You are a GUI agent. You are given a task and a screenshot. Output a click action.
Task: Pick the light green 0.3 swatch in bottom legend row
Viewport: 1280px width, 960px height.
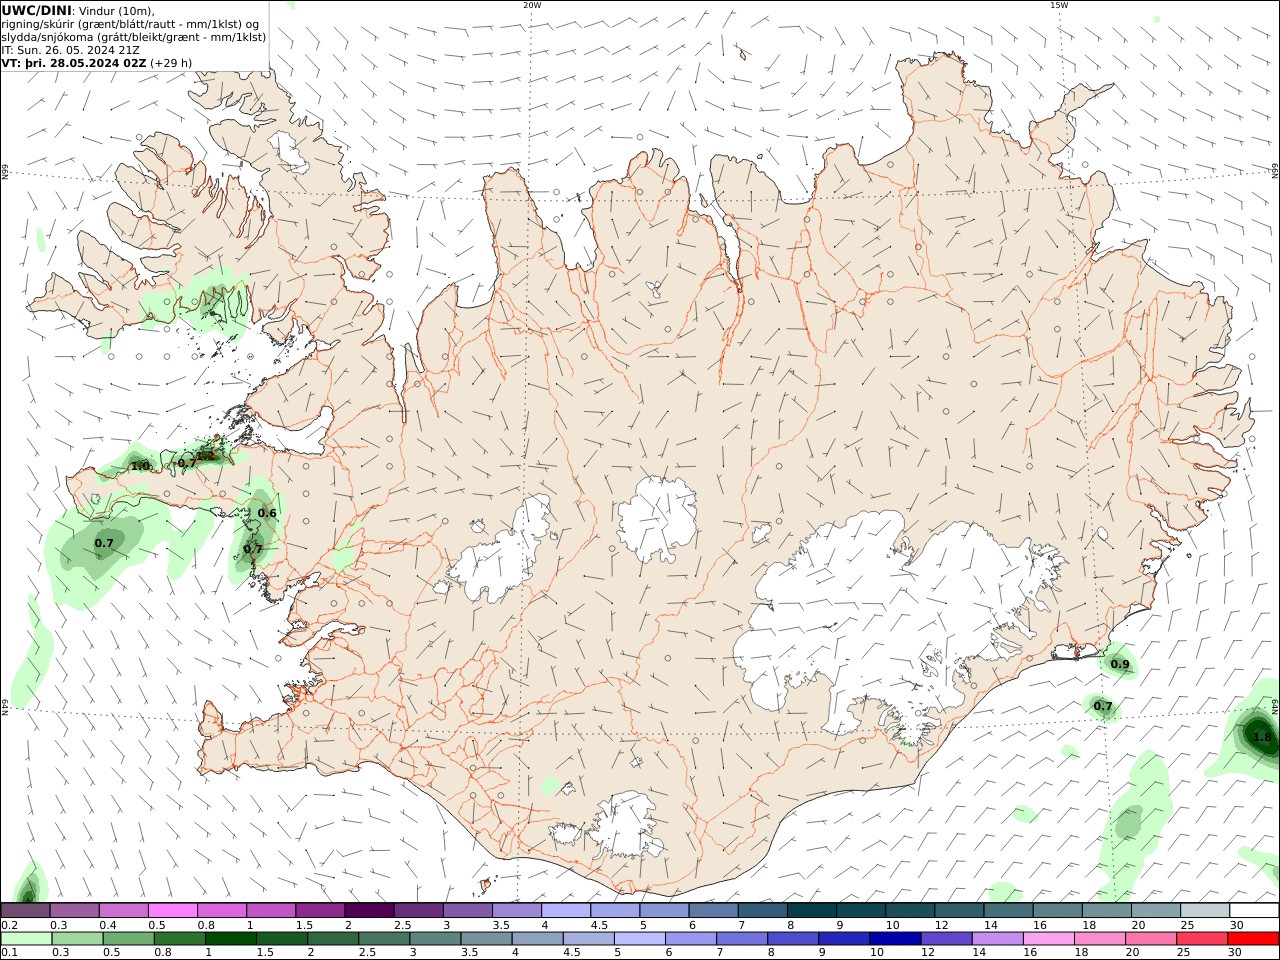77,939
